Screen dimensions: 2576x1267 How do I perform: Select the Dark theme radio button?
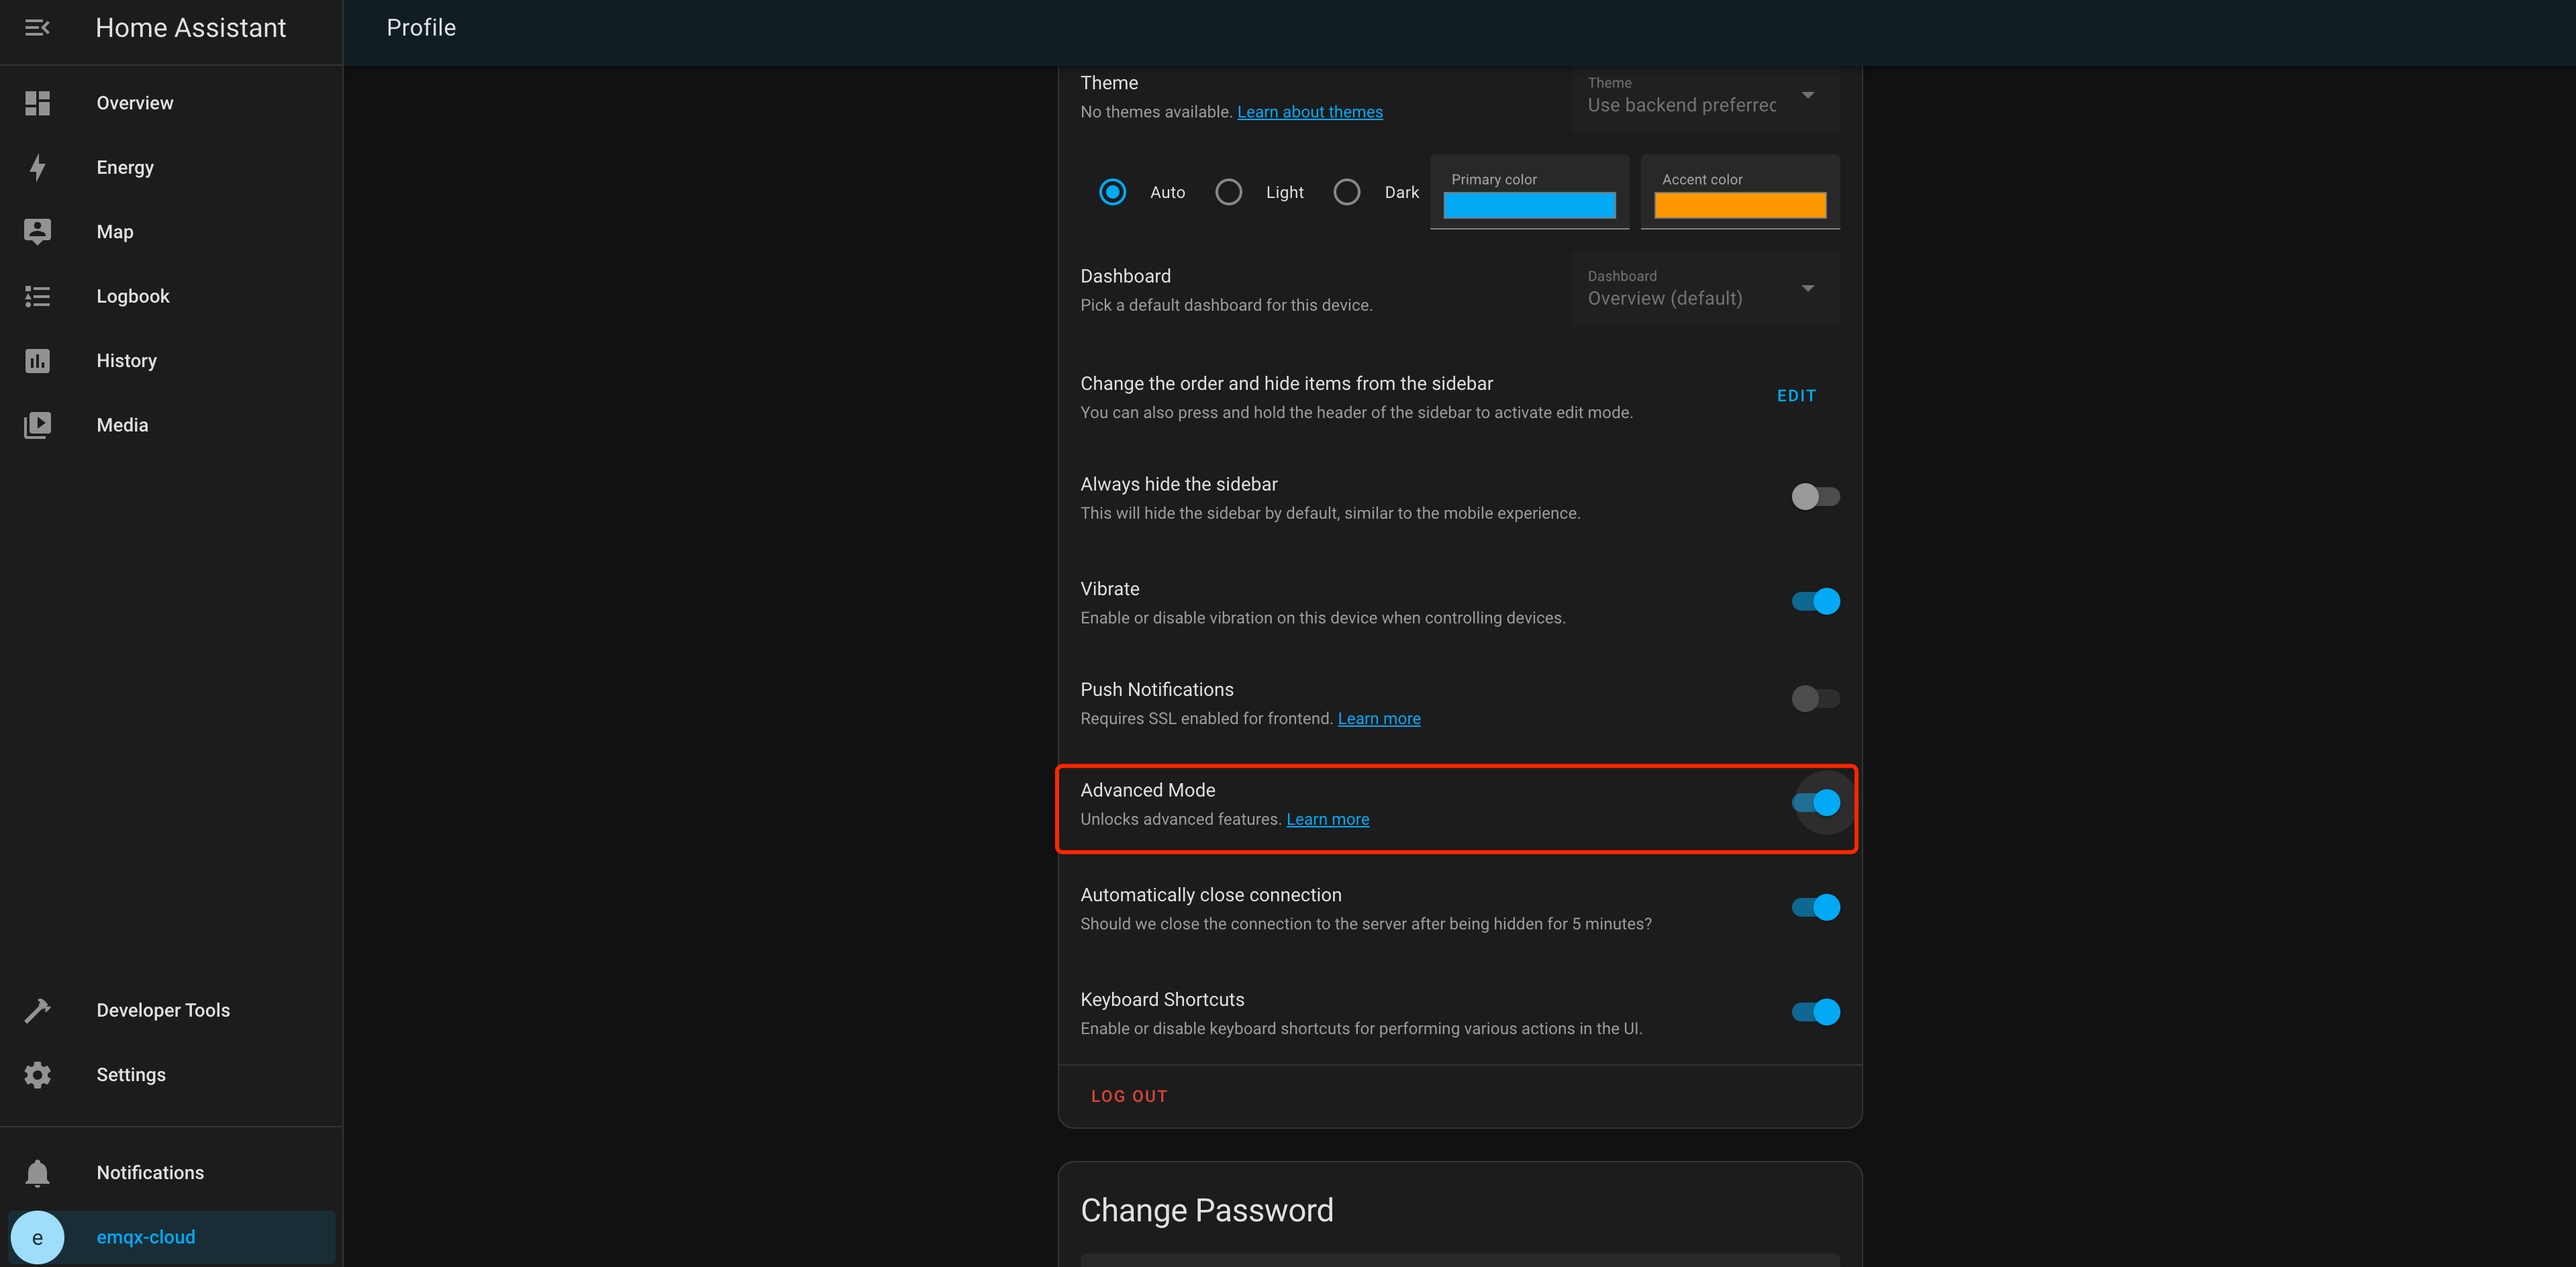point(1347,192)
